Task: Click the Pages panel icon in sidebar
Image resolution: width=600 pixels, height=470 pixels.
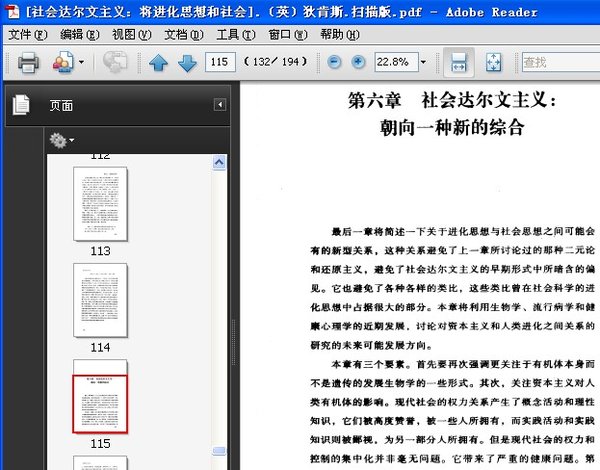Action: [x=22, y=104]
